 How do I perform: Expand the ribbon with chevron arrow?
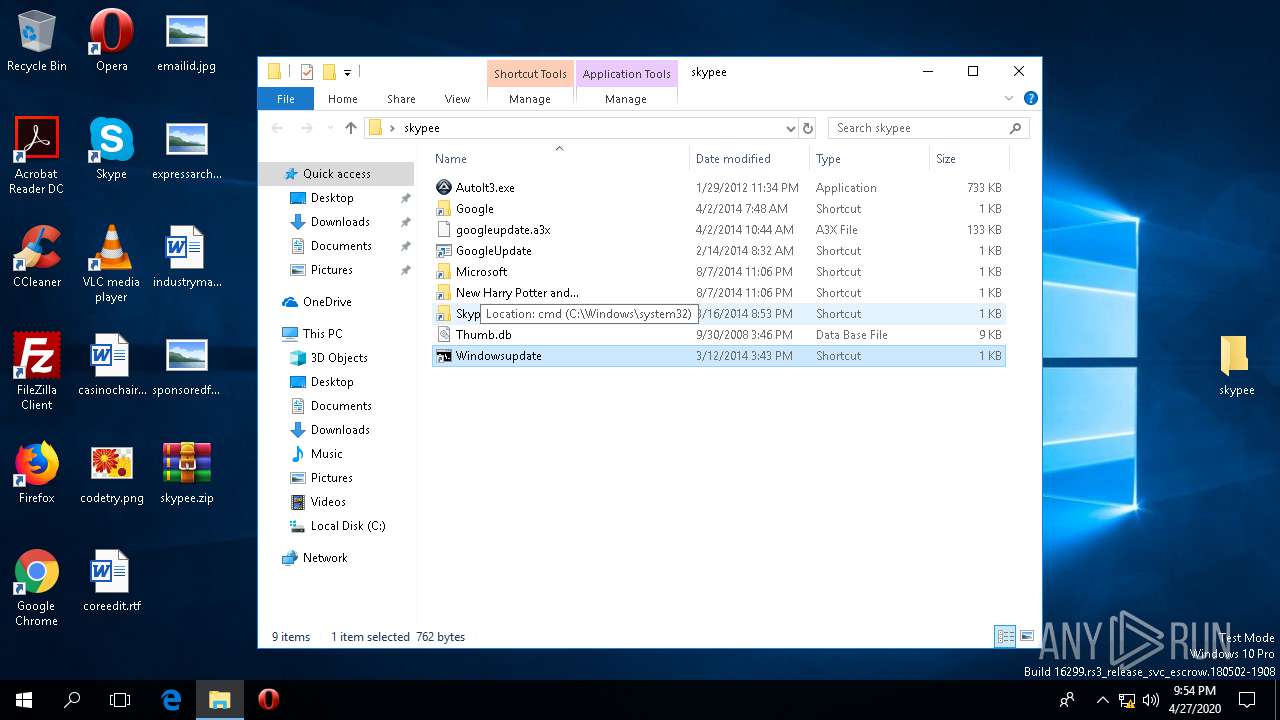coord(1009,98)
